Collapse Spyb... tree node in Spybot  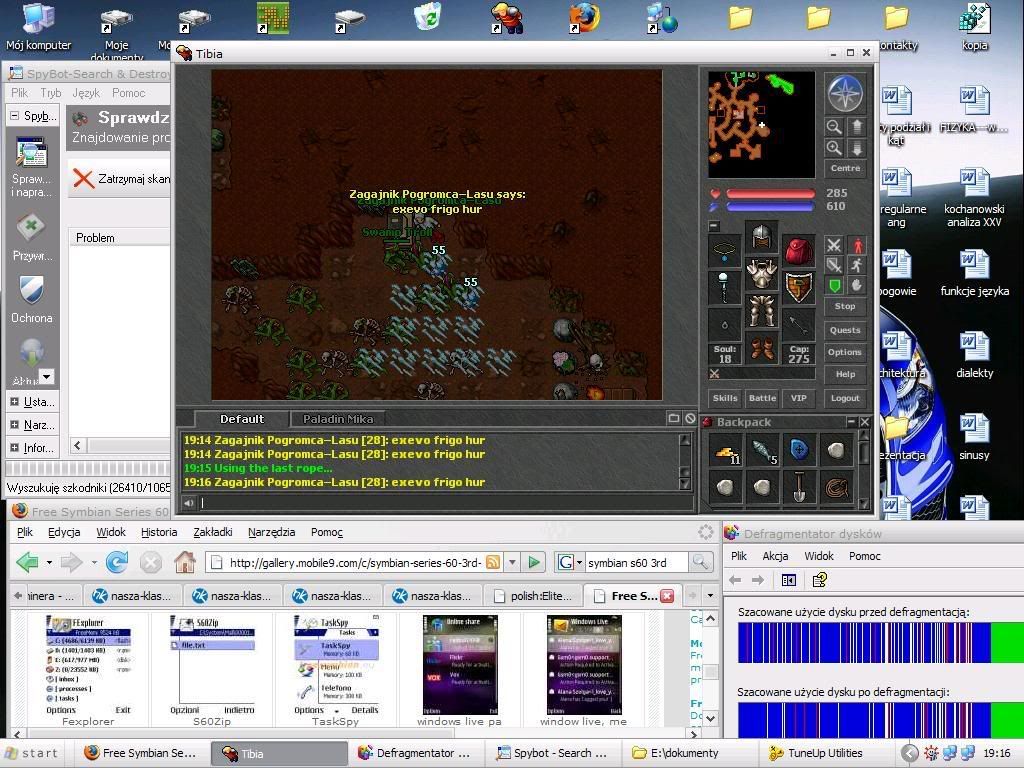(14, 116)
